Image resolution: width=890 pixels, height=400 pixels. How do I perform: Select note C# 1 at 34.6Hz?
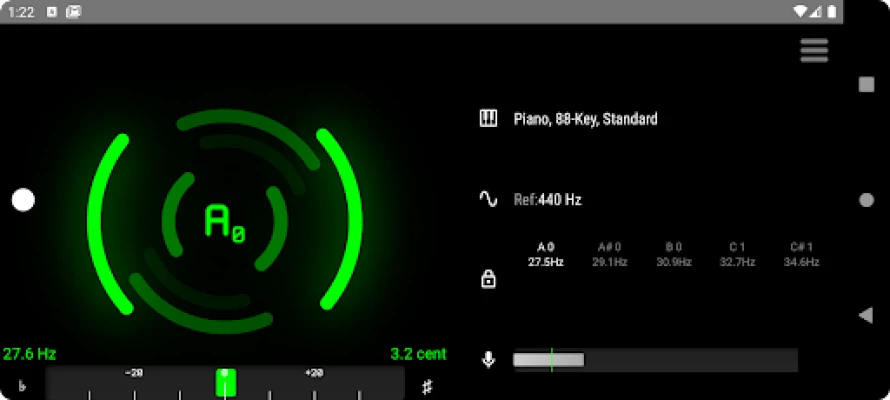point(801,254)
